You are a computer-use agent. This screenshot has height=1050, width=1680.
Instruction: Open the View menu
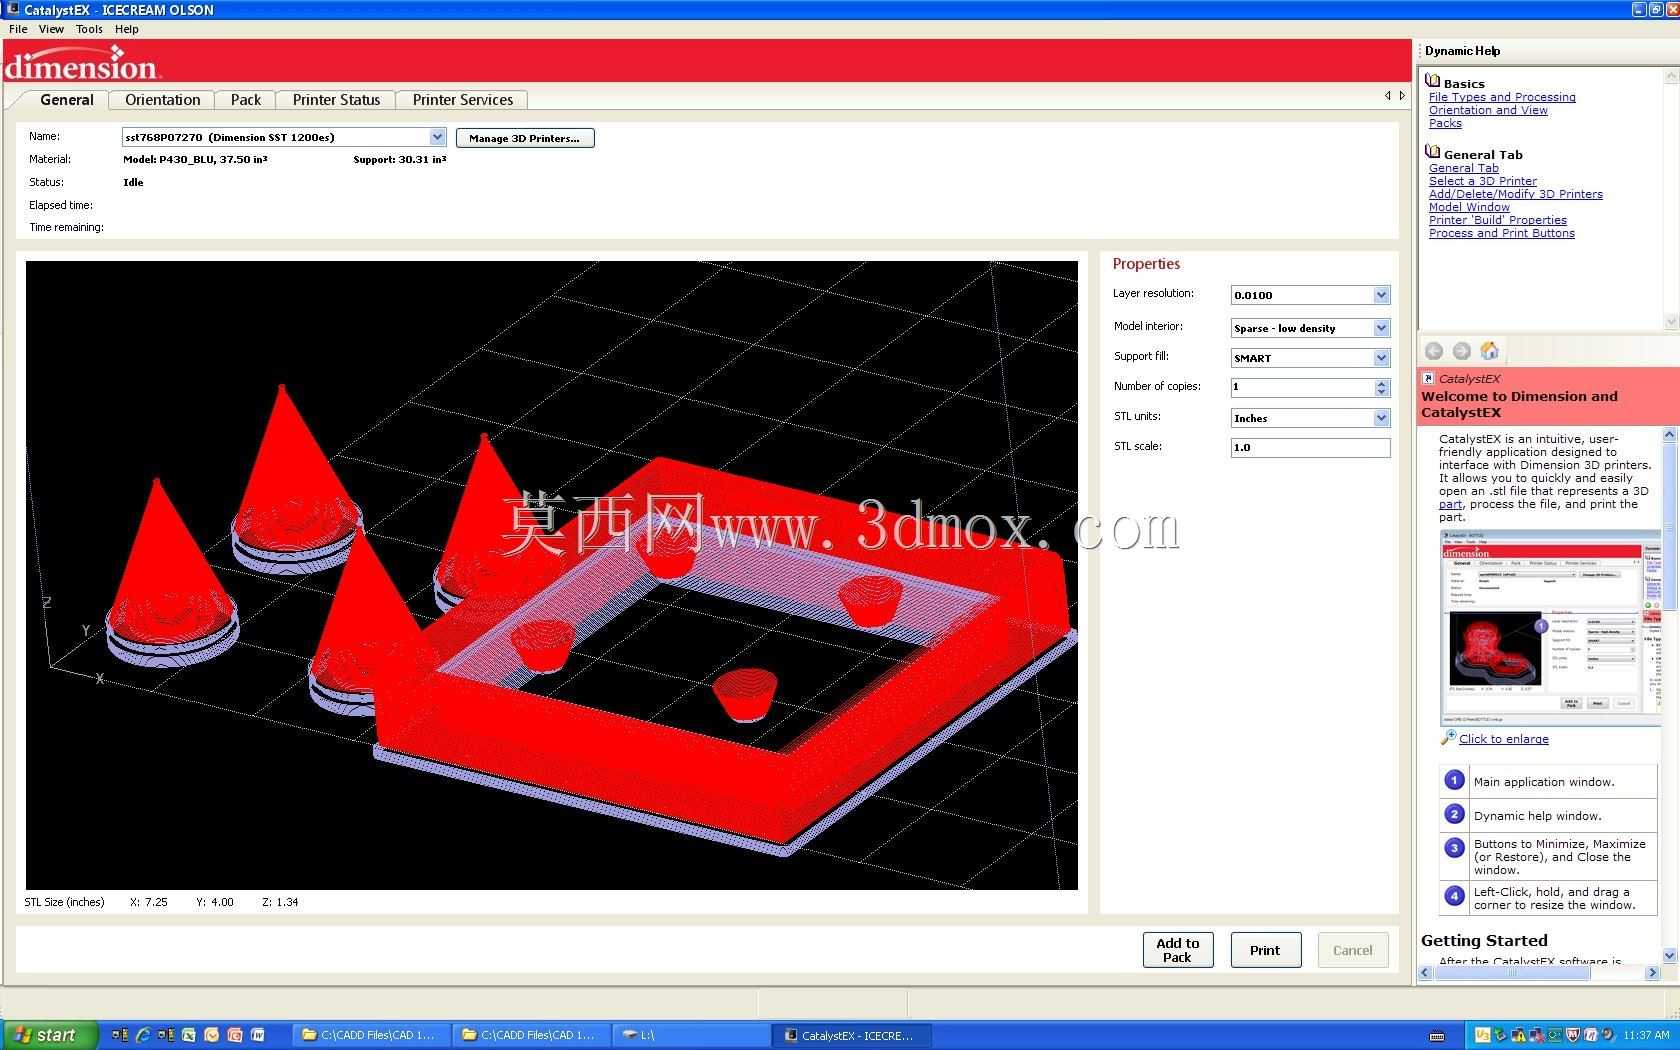coord(51,29)
